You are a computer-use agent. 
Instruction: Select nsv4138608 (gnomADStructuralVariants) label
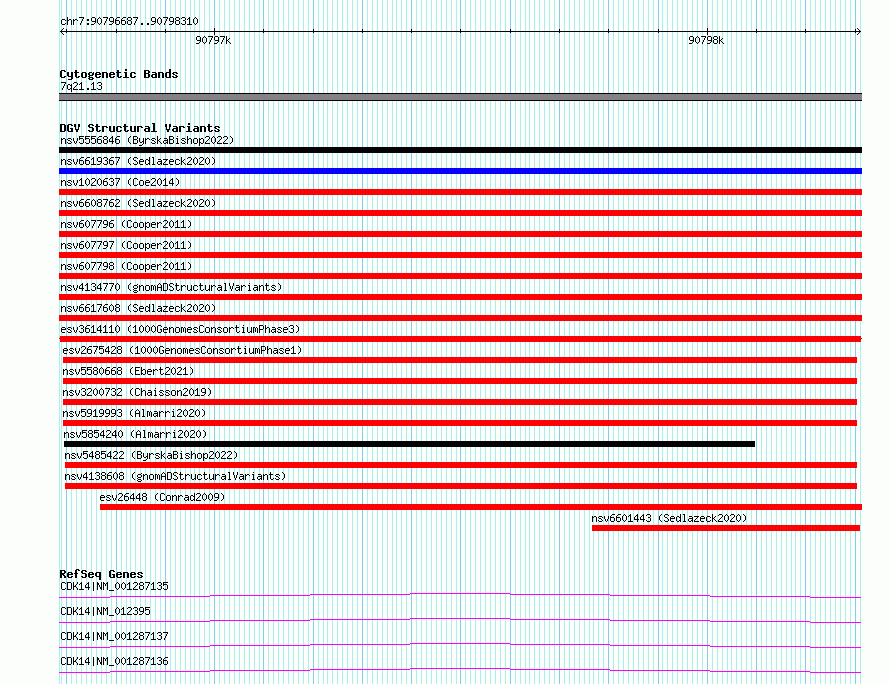(175, 476)
